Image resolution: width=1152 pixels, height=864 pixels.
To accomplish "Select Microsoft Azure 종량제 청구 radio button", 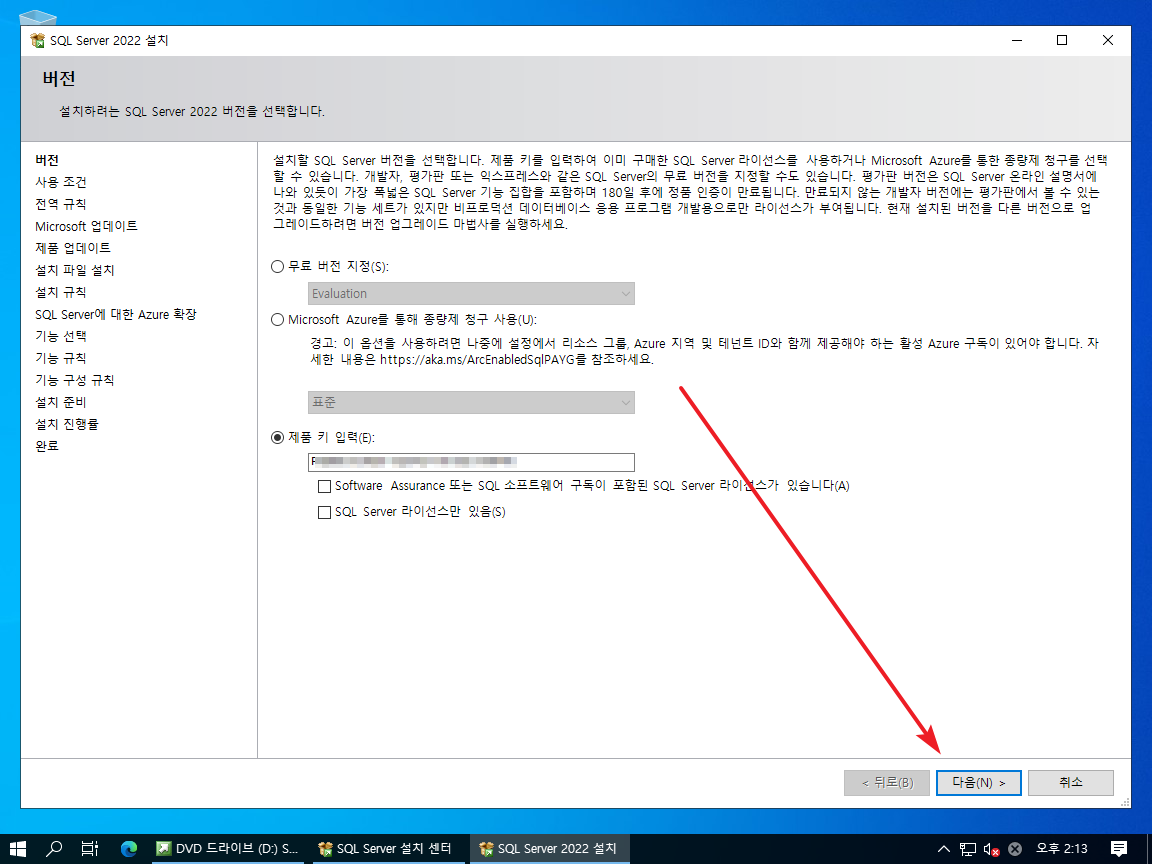I will pyautogui.click(x=277, y=320).
